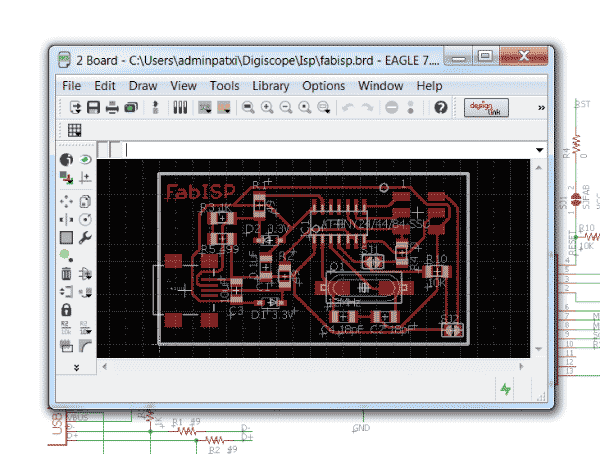Open the Draw menu
This screenshot has width=600, height=454.
pyautogui.click(x=143, y=86)
